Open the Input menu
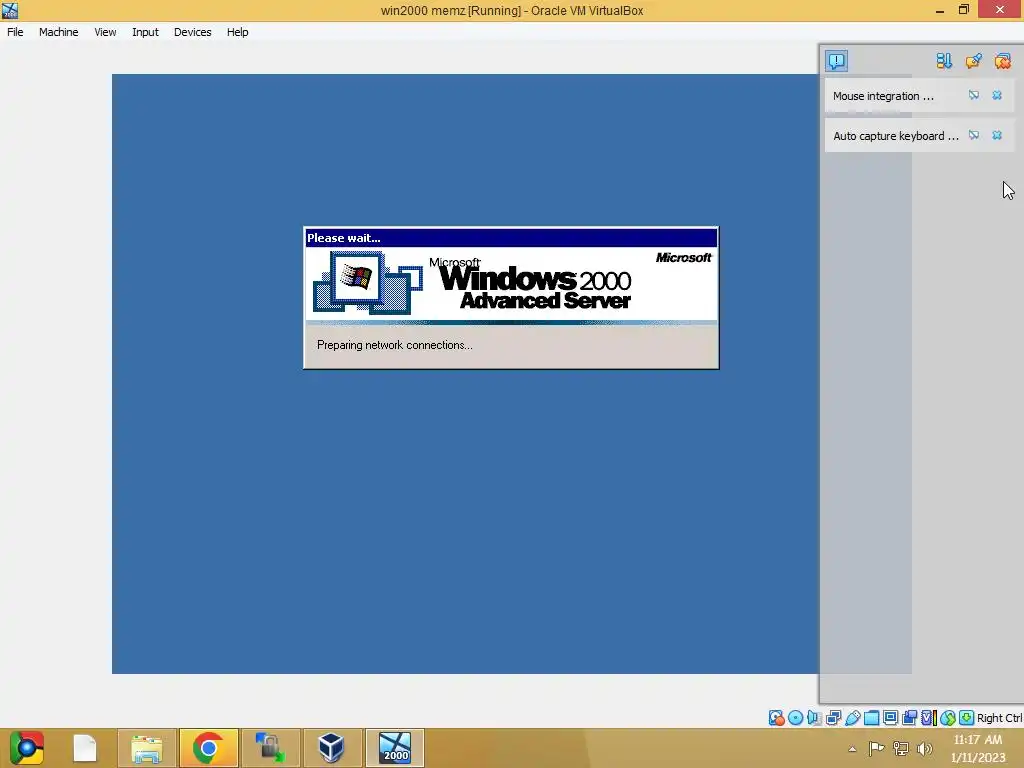1024x768 pixels. click(145, 32)
